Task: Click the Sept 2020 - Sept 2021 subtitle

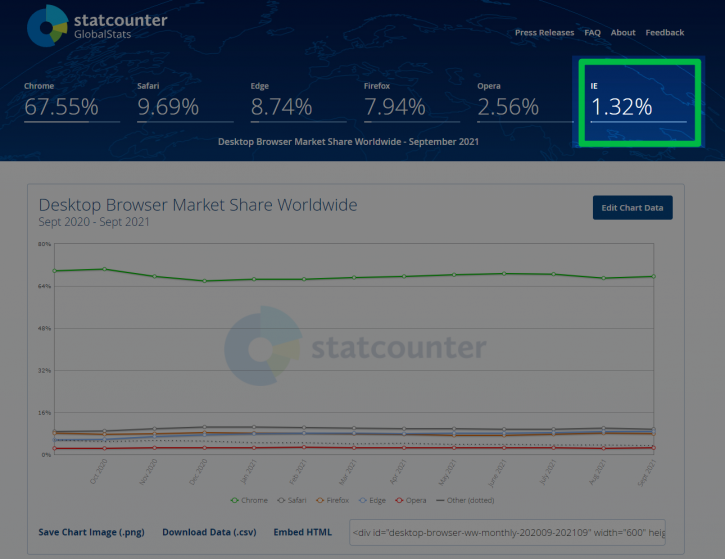Action: [x=94, y=222]
